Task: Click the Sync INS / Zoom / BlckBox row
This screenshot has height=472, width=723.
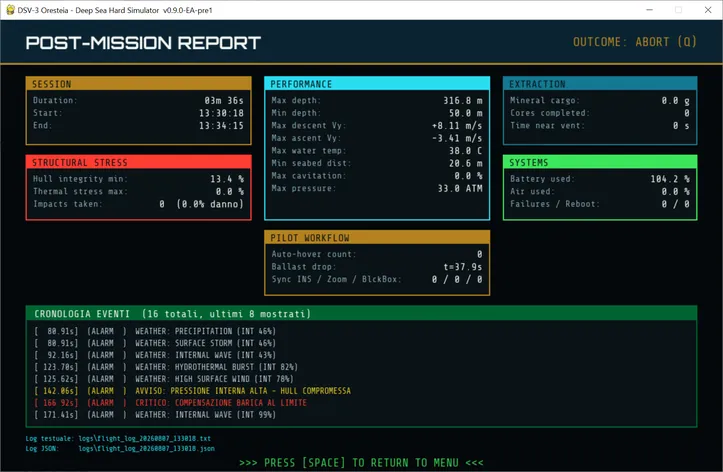Action: tap(377, 279)
